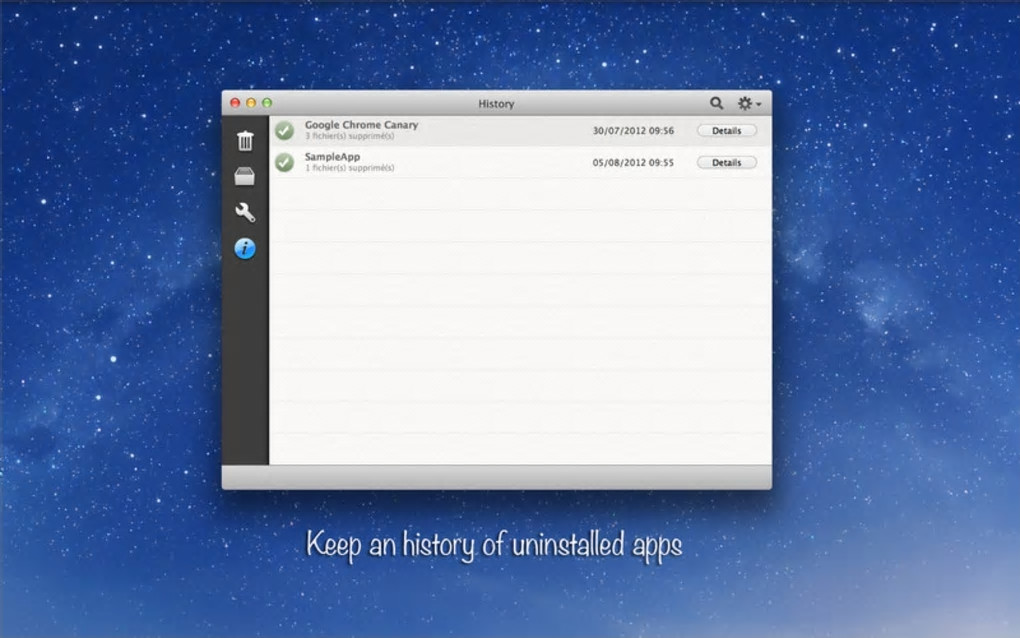
Task: Click the search magnifier icon
Action: tap(716, 103)
